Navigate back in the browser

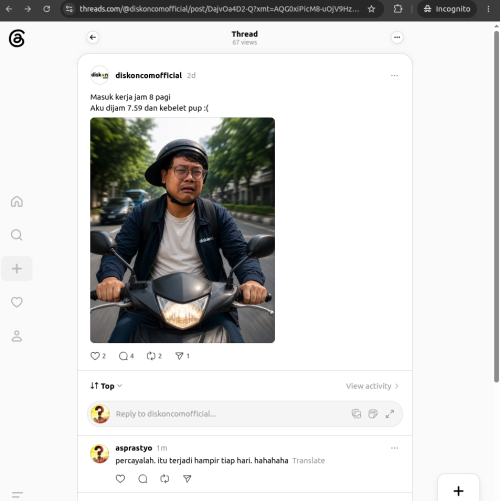pyautogui.click(x=9, y=9)
